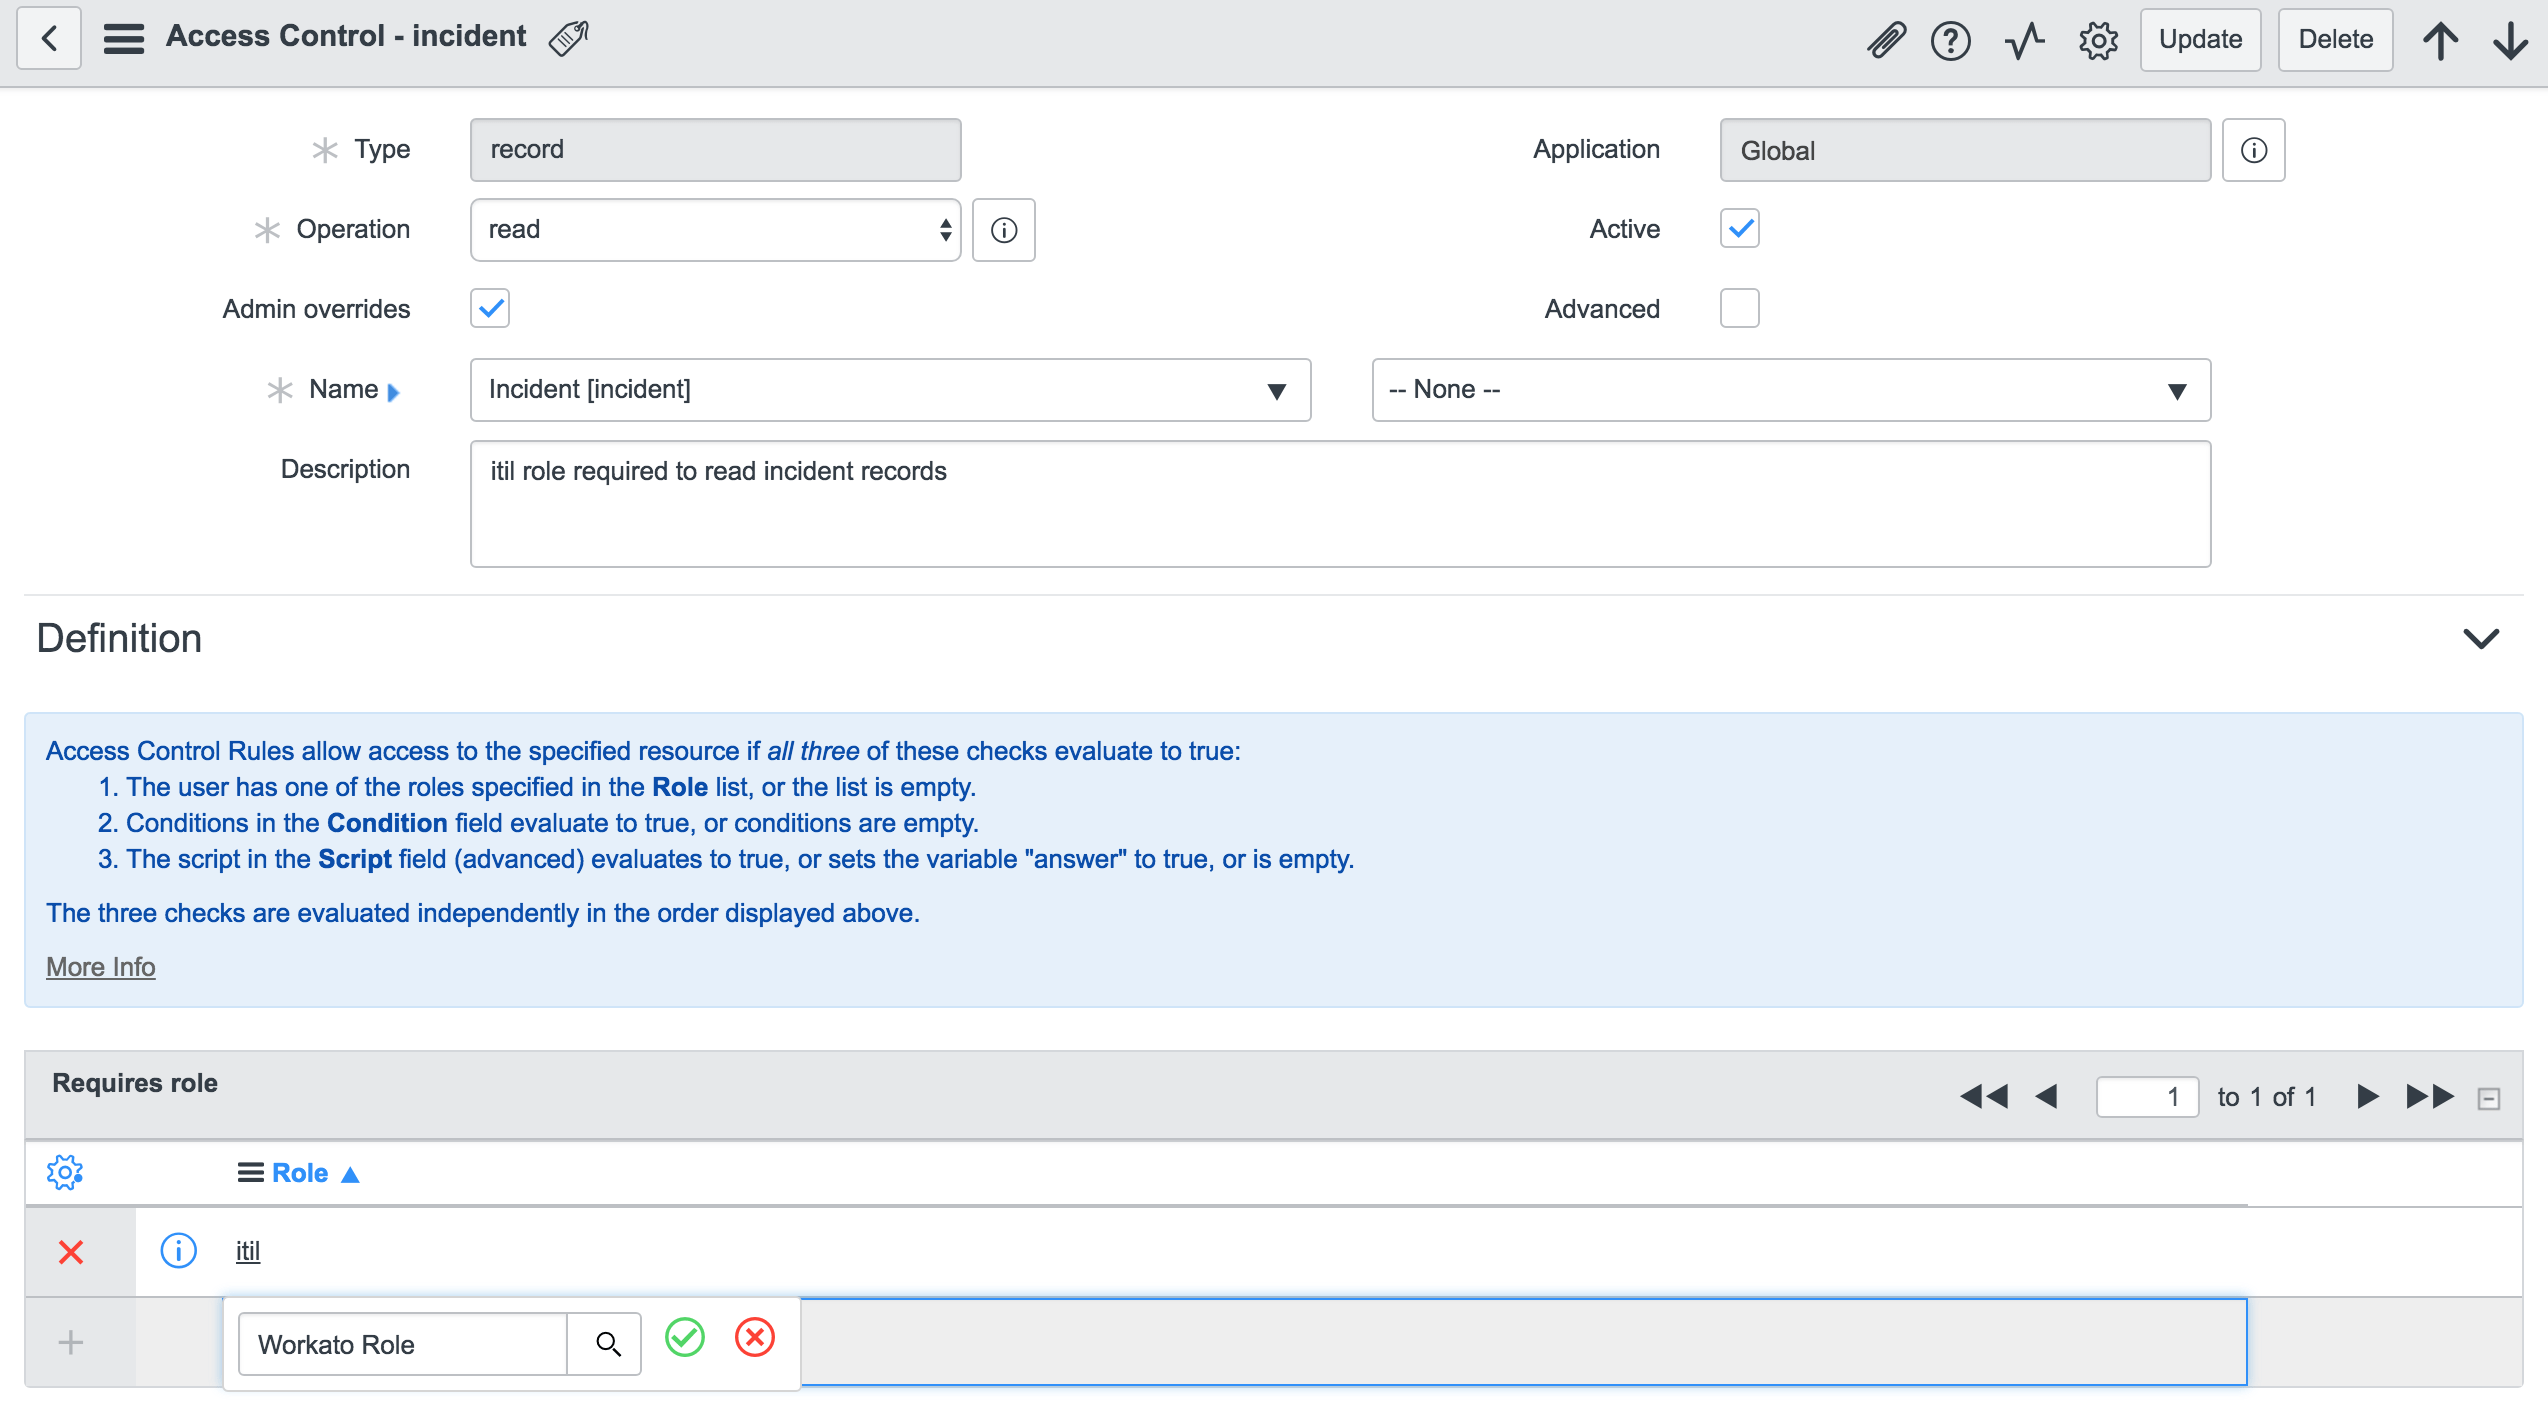This screenshot has height=1412, width=2548.
Task: Click the page number input in Requires role pagination
Action: (x=2148, y=1096)
